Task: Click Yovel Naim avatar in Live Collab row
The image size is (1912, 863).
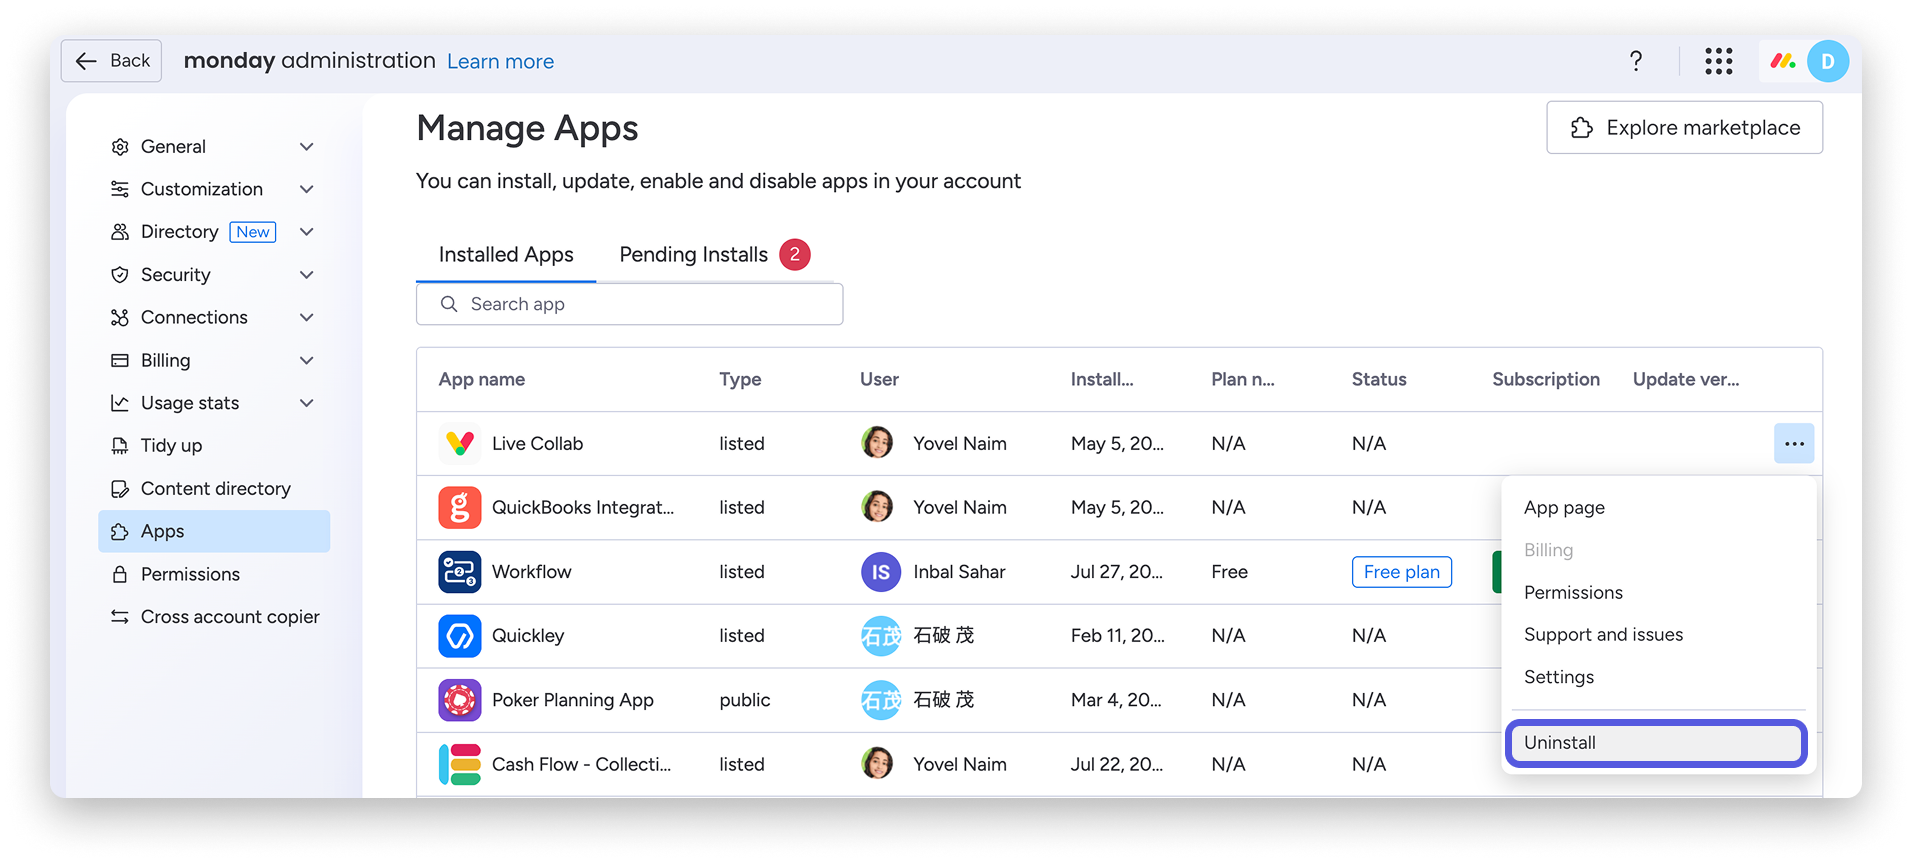Action: click(x=878, y=443)
